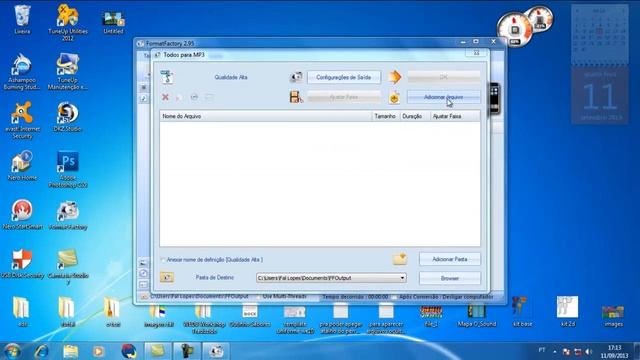Open Nero StartSmart desktop shortcut
Image resolution: width=640 pixels, height=360 pixels.
coord(22,215)
